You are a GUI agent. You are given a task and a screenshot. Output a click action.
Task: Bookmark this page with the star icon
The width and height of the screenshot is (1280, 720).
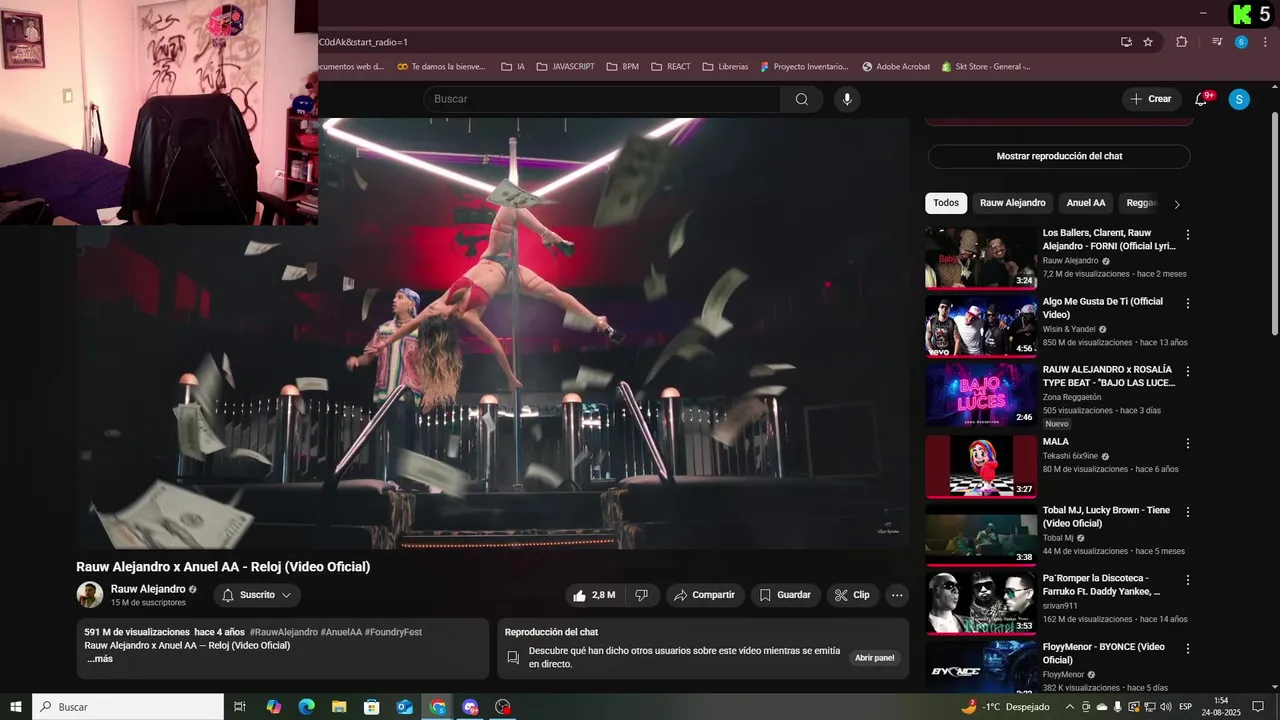(1148, 42)
